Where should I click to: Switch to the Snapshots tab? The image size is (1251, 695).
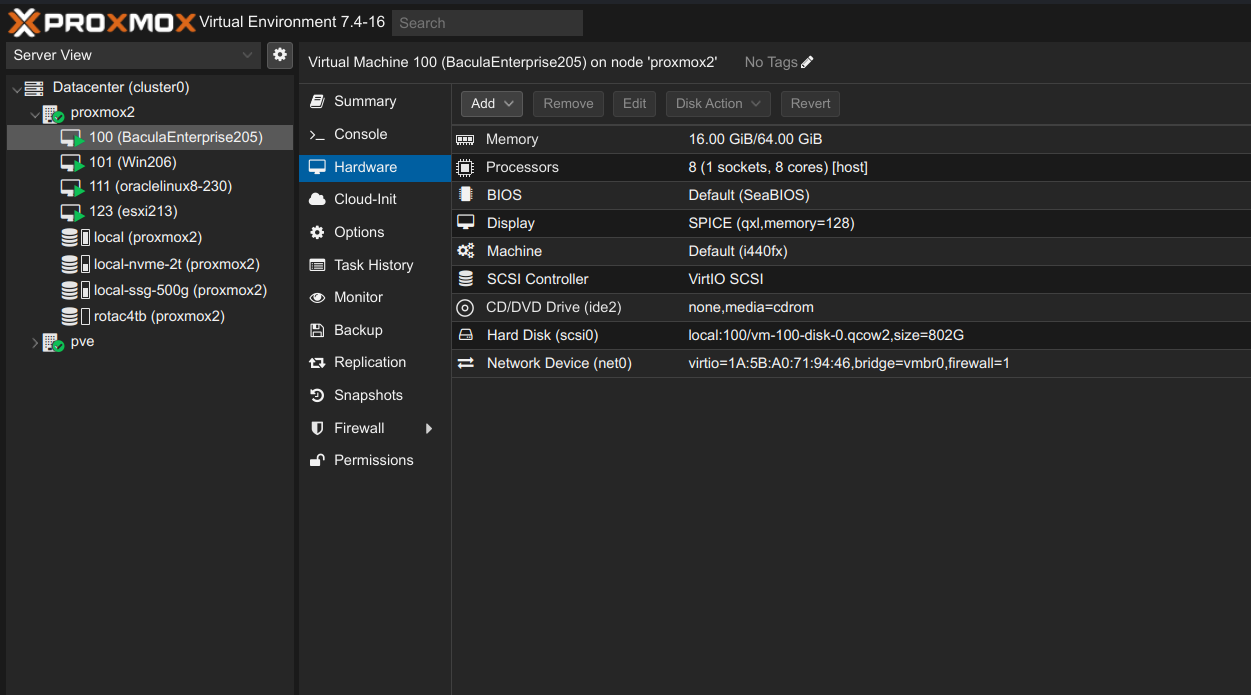tap(375, 395)
